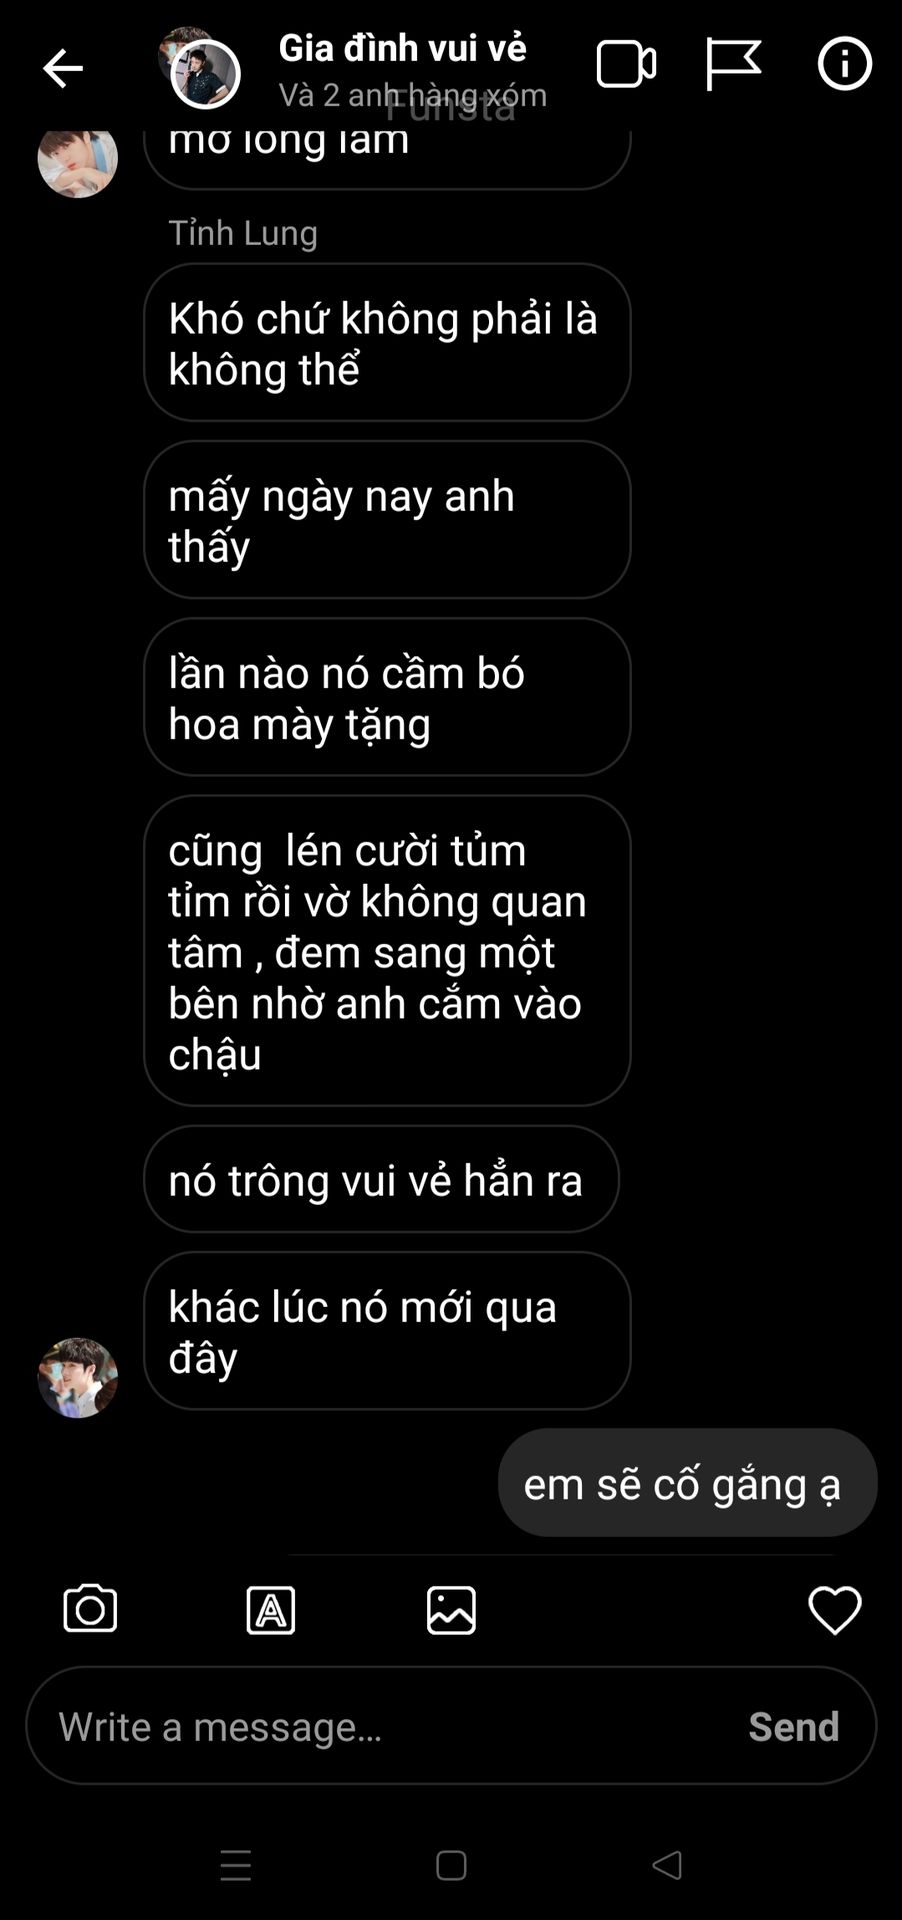Open the image gallery icon
This screenshot has width=902, height=1920.
tap(451, 1610)
